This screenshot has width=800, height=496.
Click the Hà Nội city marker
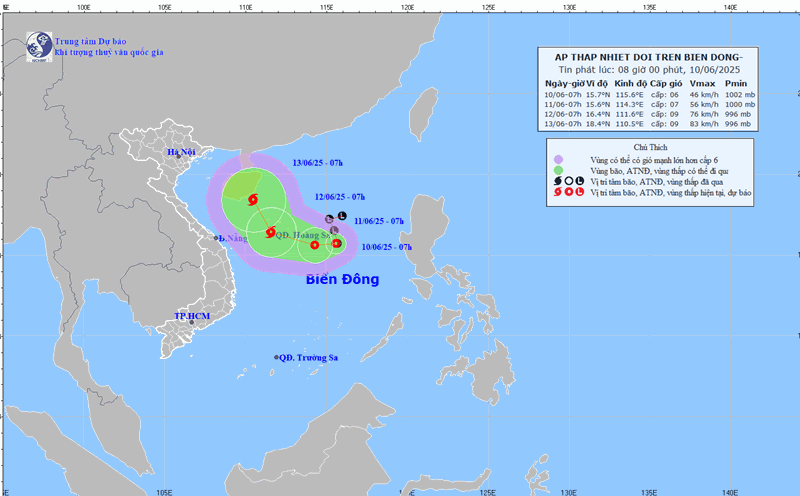point(178,158)
